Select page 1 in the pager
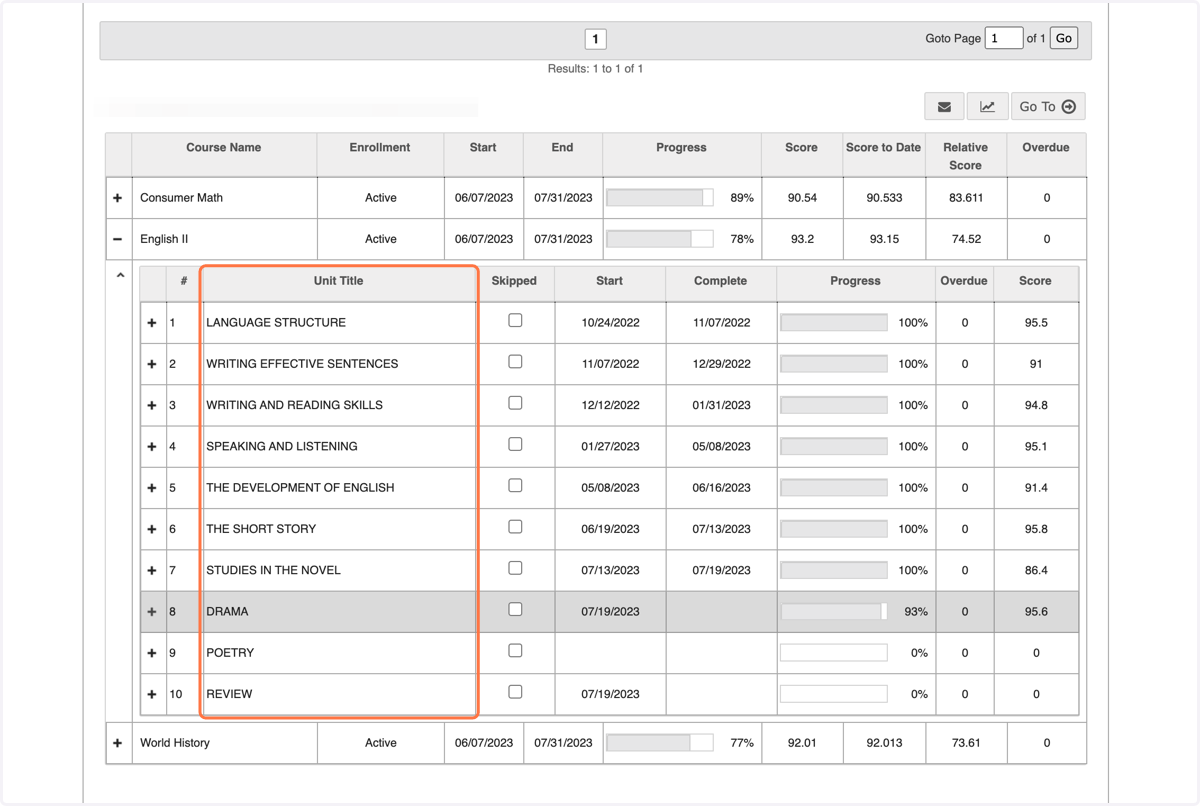Viewport: 1200px width, 806px height. tap(595, 39)
